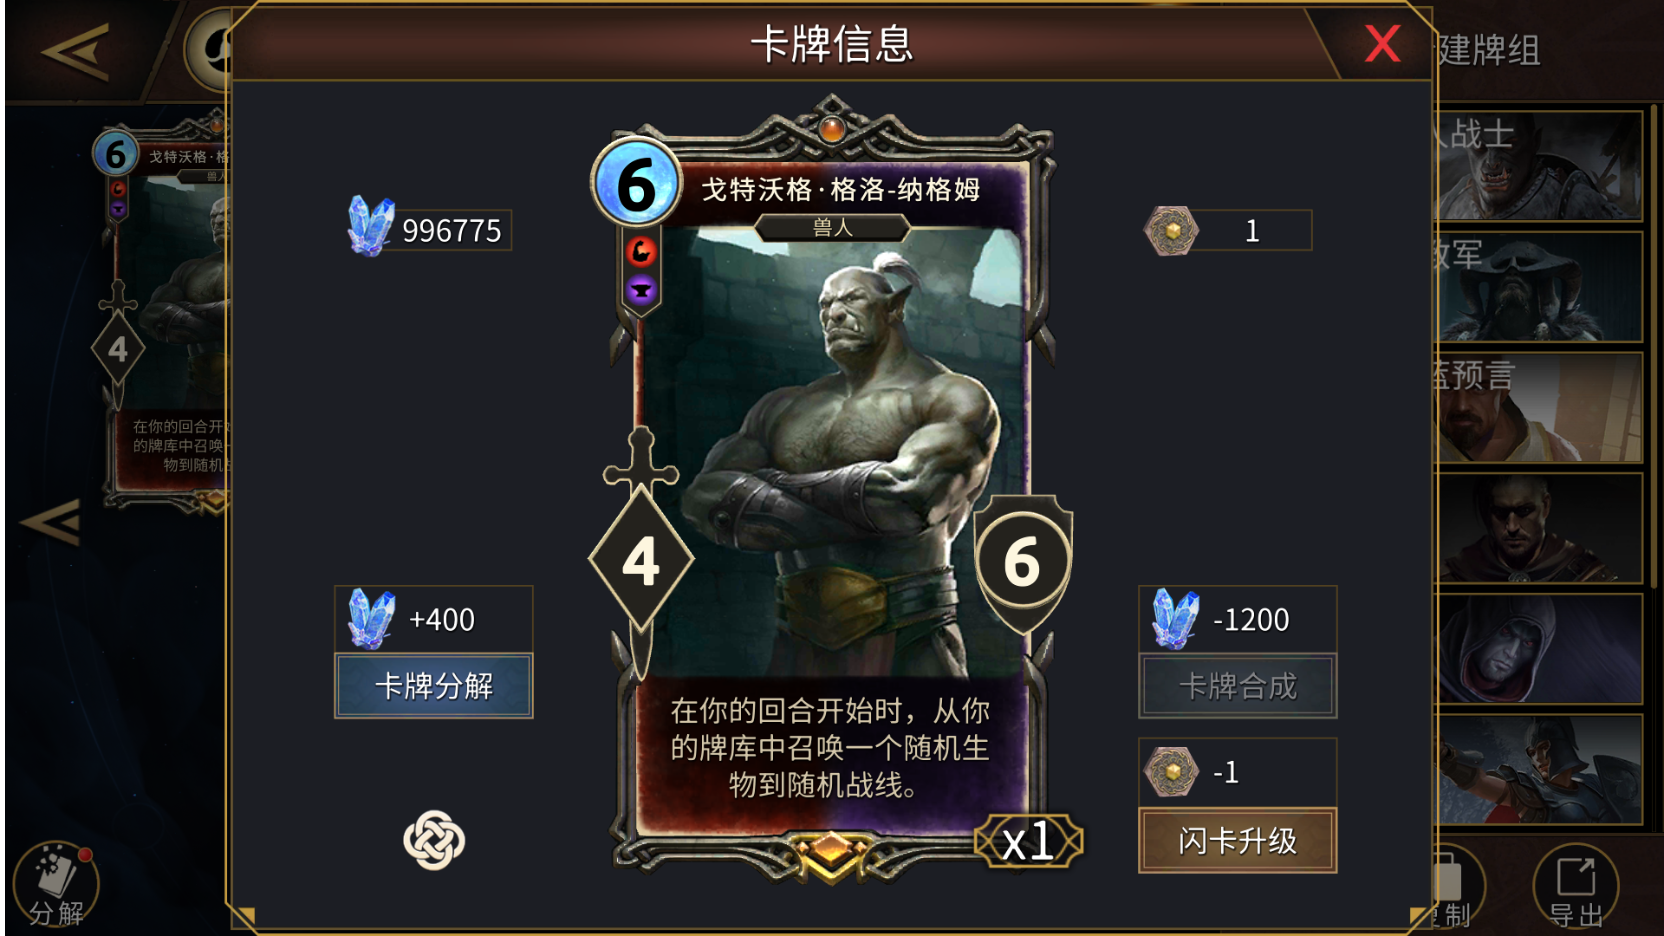
Task: Select the 战士 deck thumbnail
Action: click(x=1540, y=166)
